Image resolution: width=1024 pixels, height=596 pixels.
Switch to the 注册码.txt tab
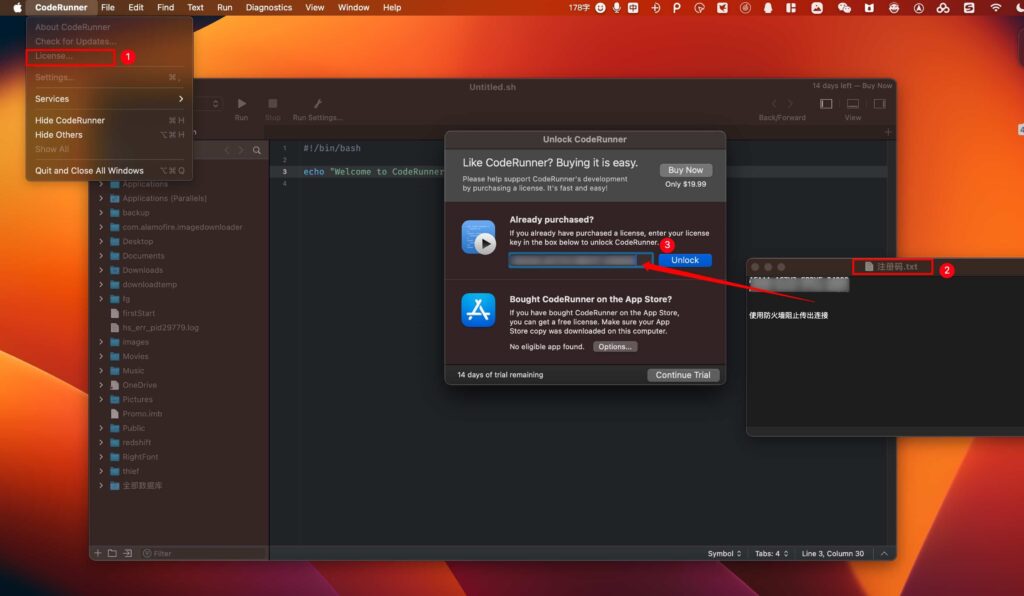pos(895,265)
